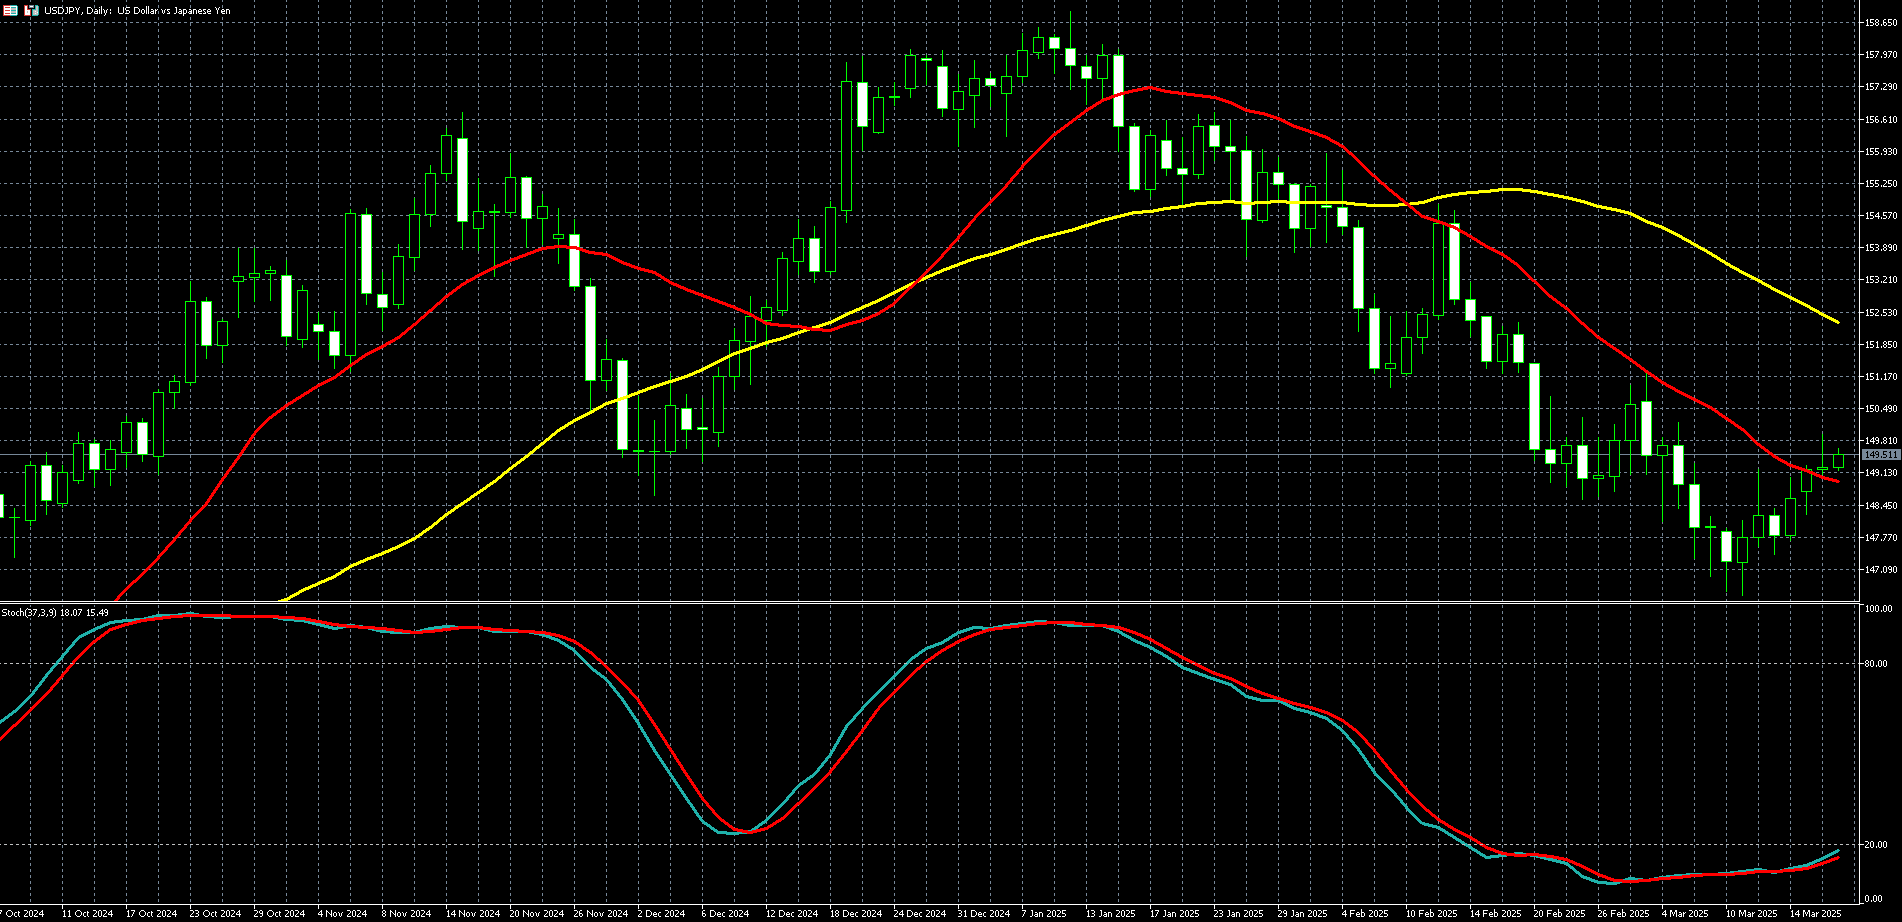Click the '18 Dec 2024' date label
The width and height of the screenshot is (1902, 922).
coord(855,914)
